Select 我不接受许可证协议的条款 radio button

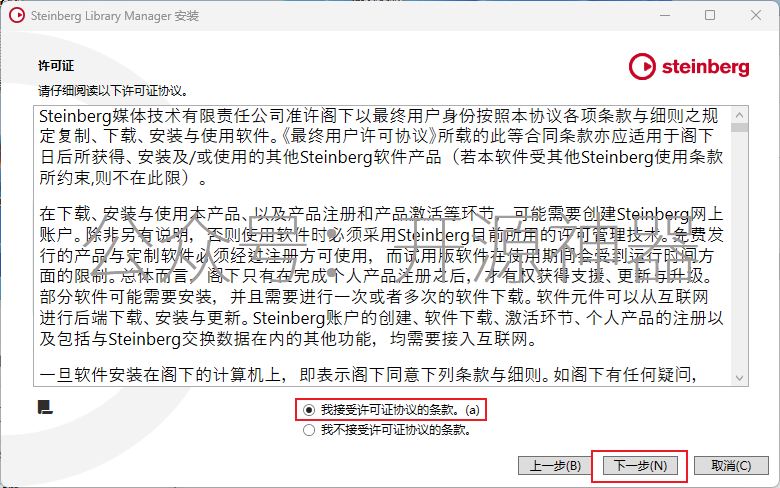point(309,430)
